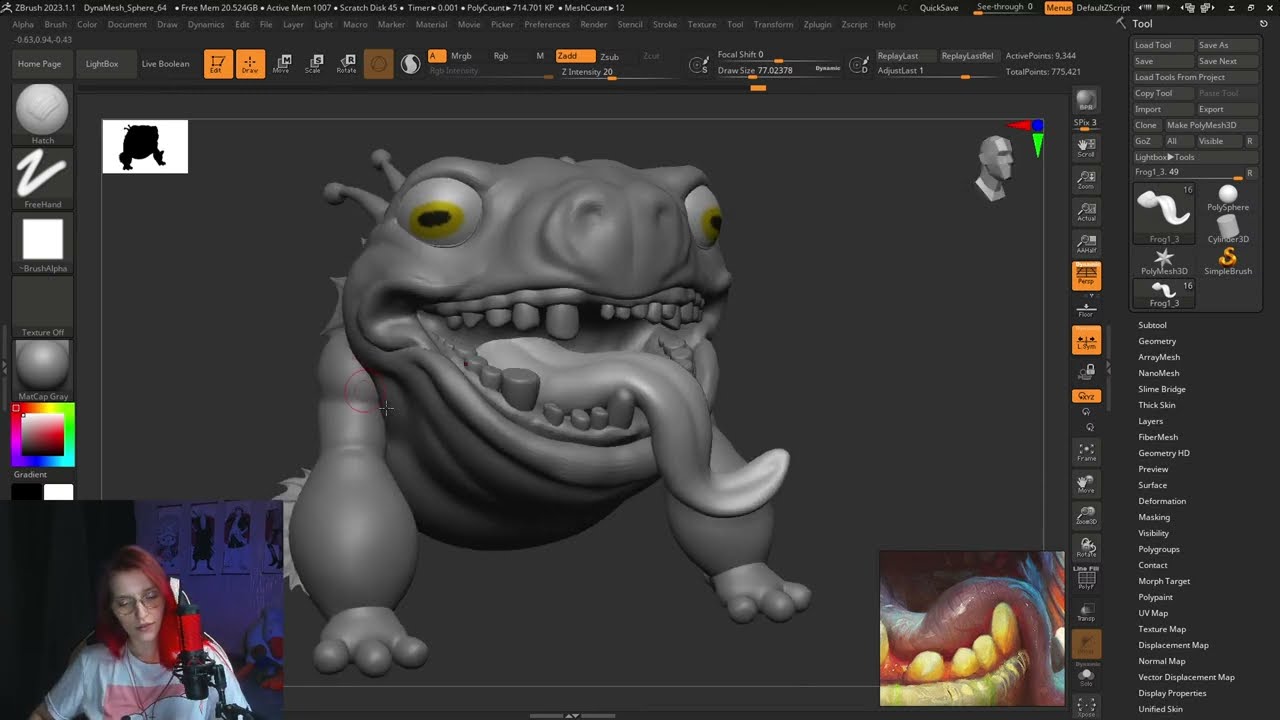Toggle Transp transparency mode

[x=1086, y=612]
